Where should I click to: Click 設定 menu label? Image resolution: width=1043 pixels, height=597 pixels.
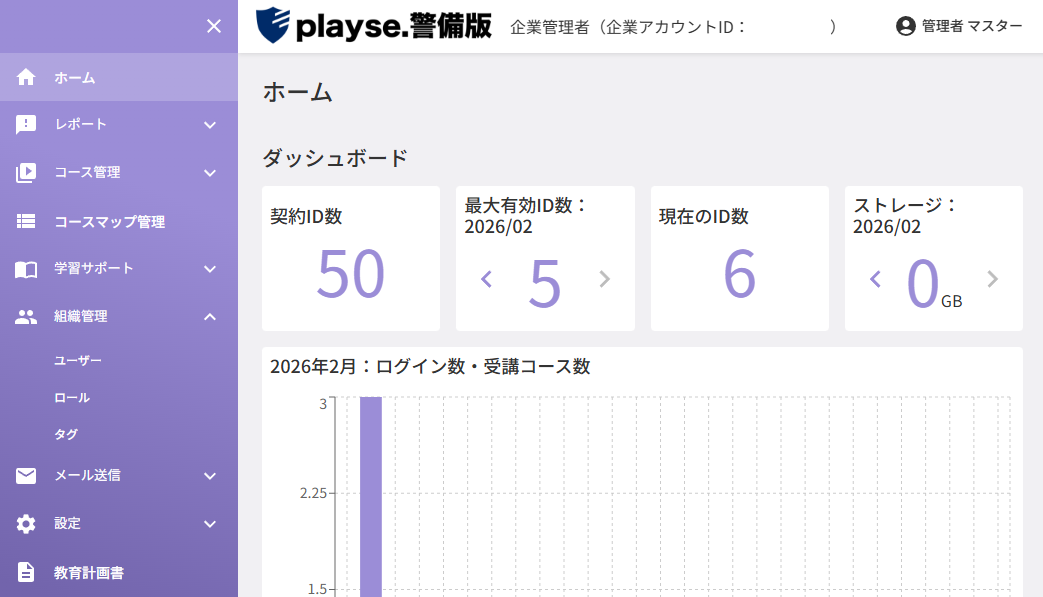[67, 523]
